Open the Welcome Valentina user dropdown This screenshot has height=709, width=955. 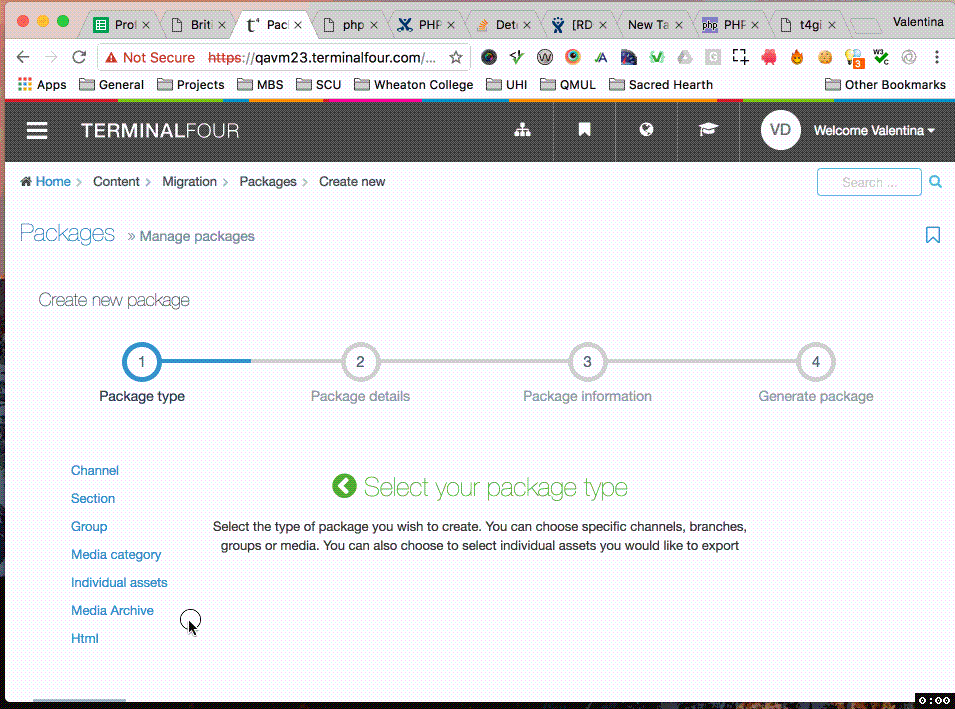click(873, 130)
